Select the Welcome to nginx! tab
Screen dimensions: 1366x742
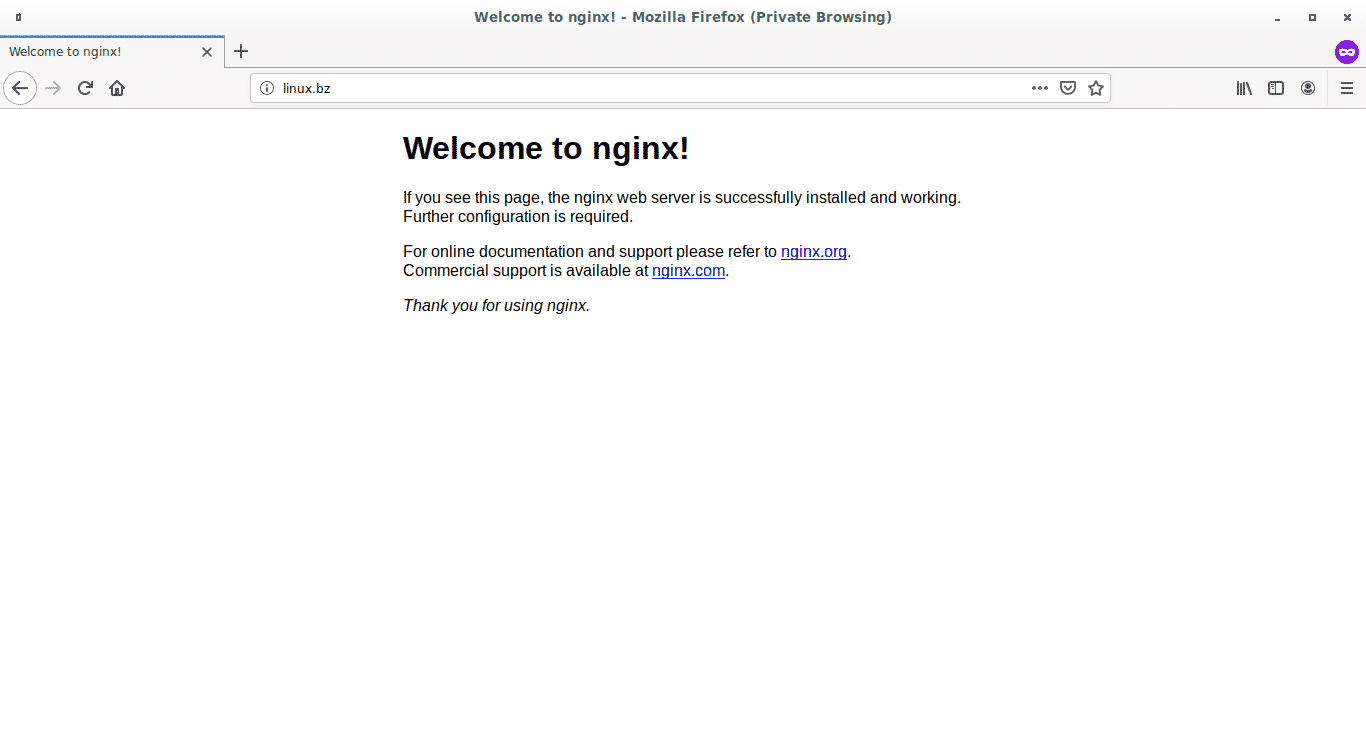coord(111,51)
